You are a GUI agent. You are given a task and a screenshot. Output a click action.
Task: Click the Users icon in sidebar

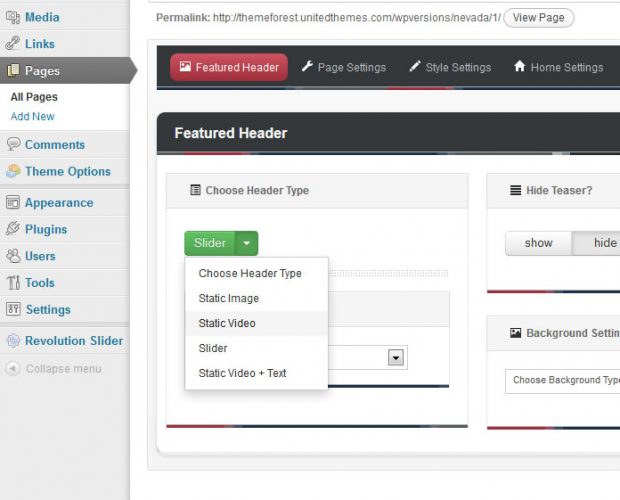pos(12,257)
